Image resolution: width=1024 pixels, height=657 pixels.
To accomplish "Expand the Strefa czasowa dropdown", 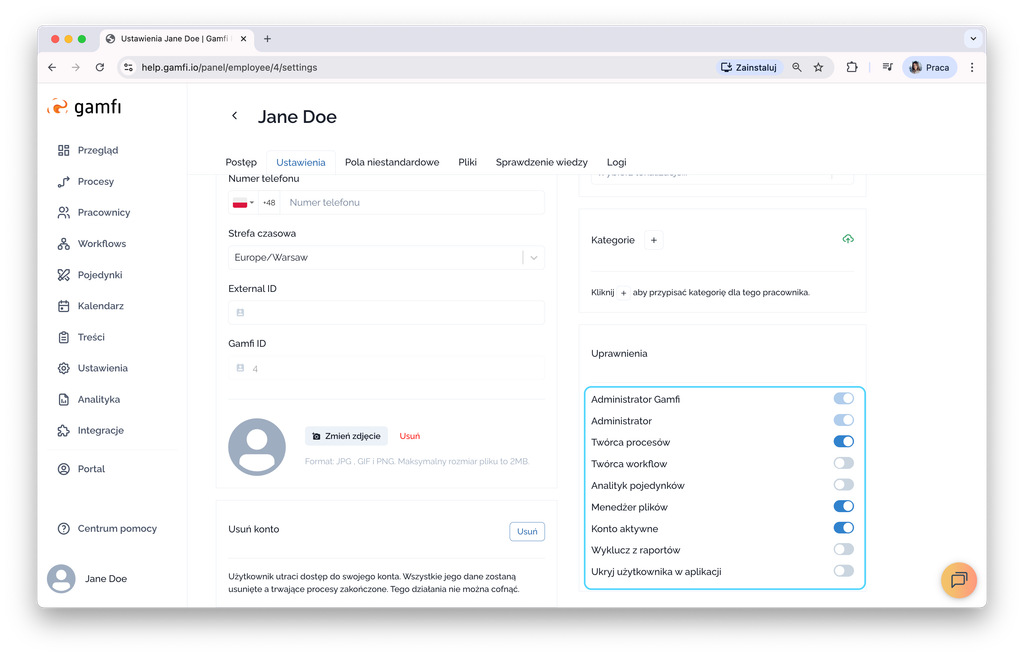I will click(534, 258).
